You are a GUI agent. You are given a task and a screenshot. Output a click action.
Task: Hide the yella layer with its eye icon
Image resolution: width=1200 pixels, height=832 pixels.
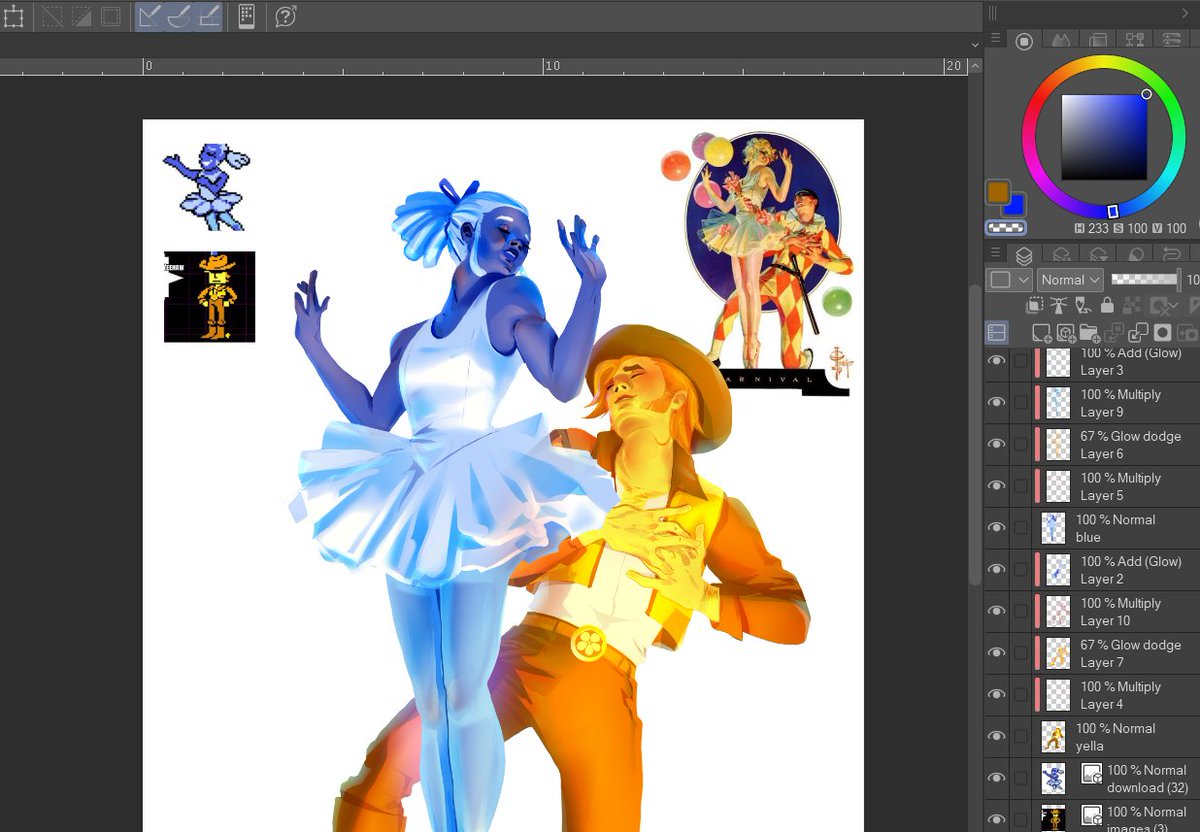(x=997, y=736)
